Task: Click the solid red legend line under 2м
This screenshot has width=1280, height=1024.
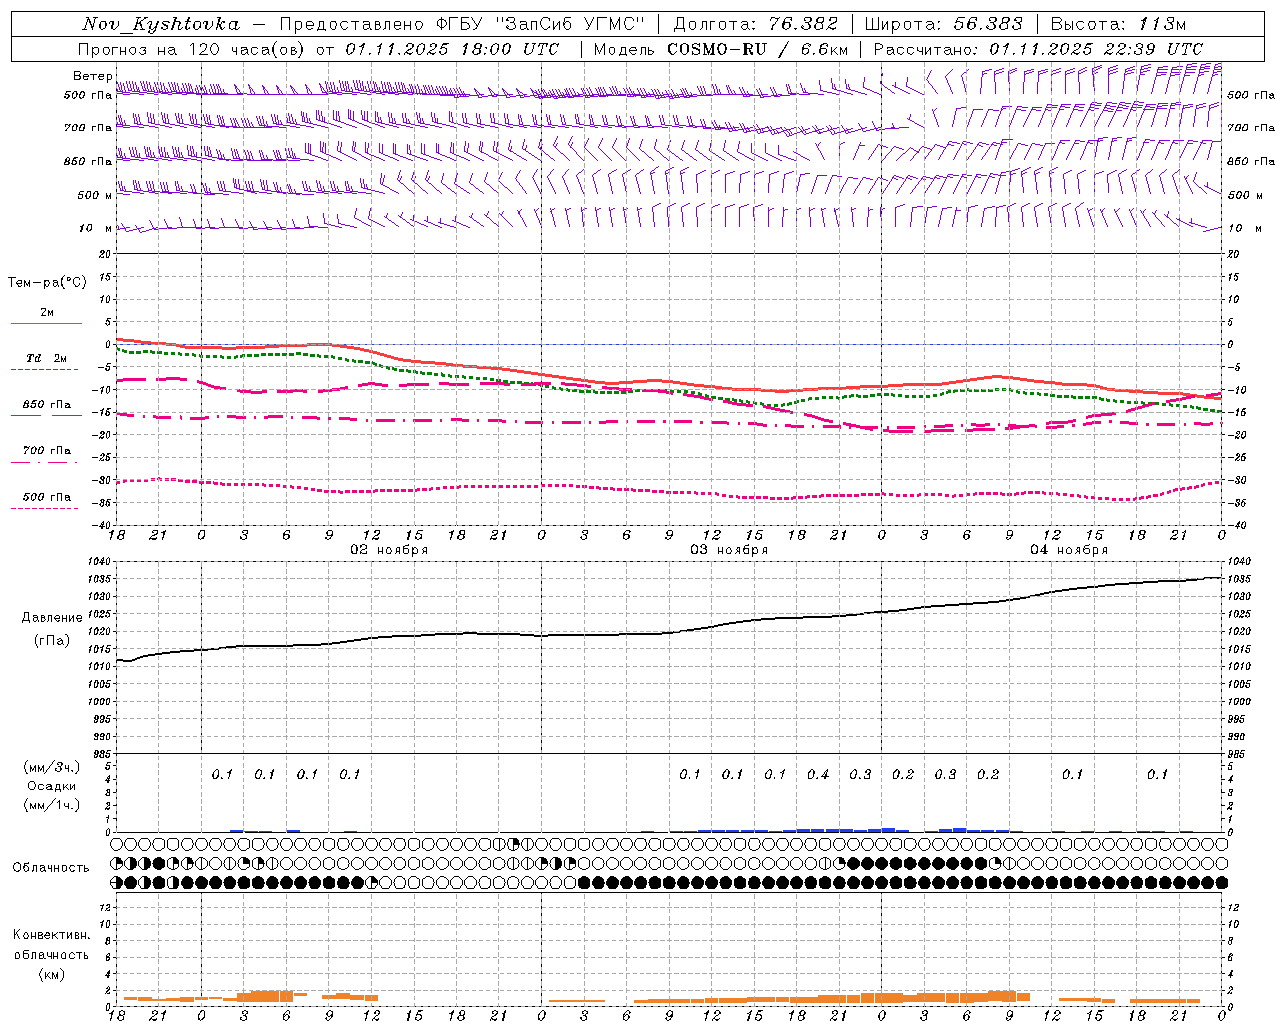Action: point(46,323)
